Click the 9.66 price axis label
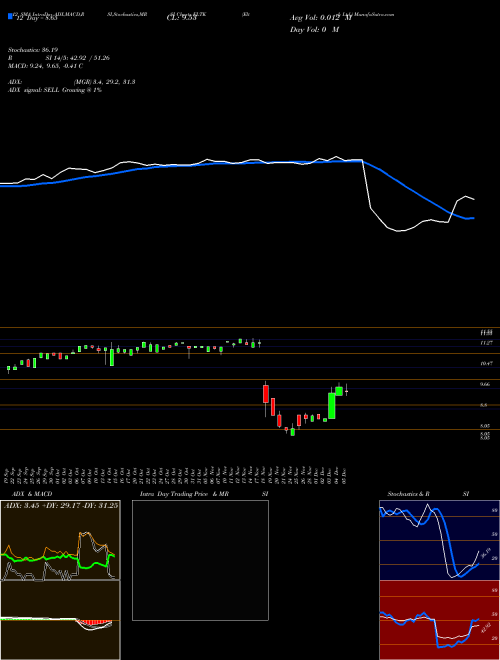The height and width of the screenshot is (660, 500). coord(487,384)
